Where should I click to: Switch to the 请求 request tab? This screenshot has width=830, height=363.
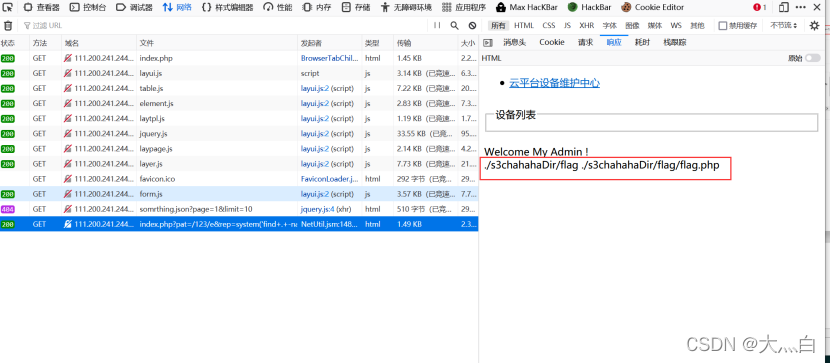point(585,43)
